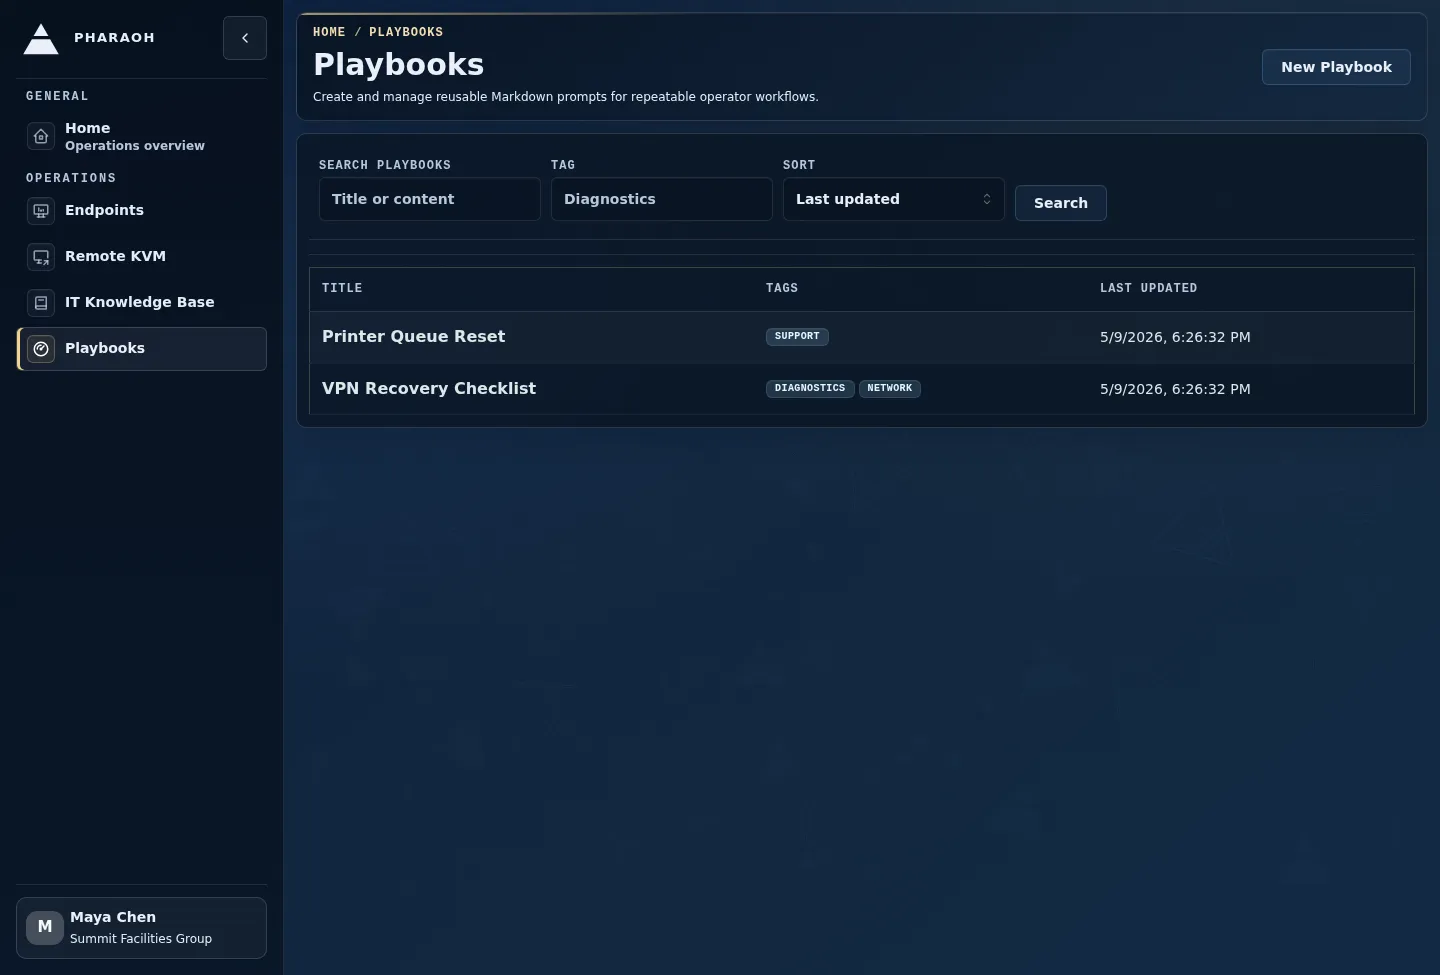The width and height of the screenshot is (1440, 975).
Task: Click the Playbooks gauge icon
Action: tap(41, 349)
